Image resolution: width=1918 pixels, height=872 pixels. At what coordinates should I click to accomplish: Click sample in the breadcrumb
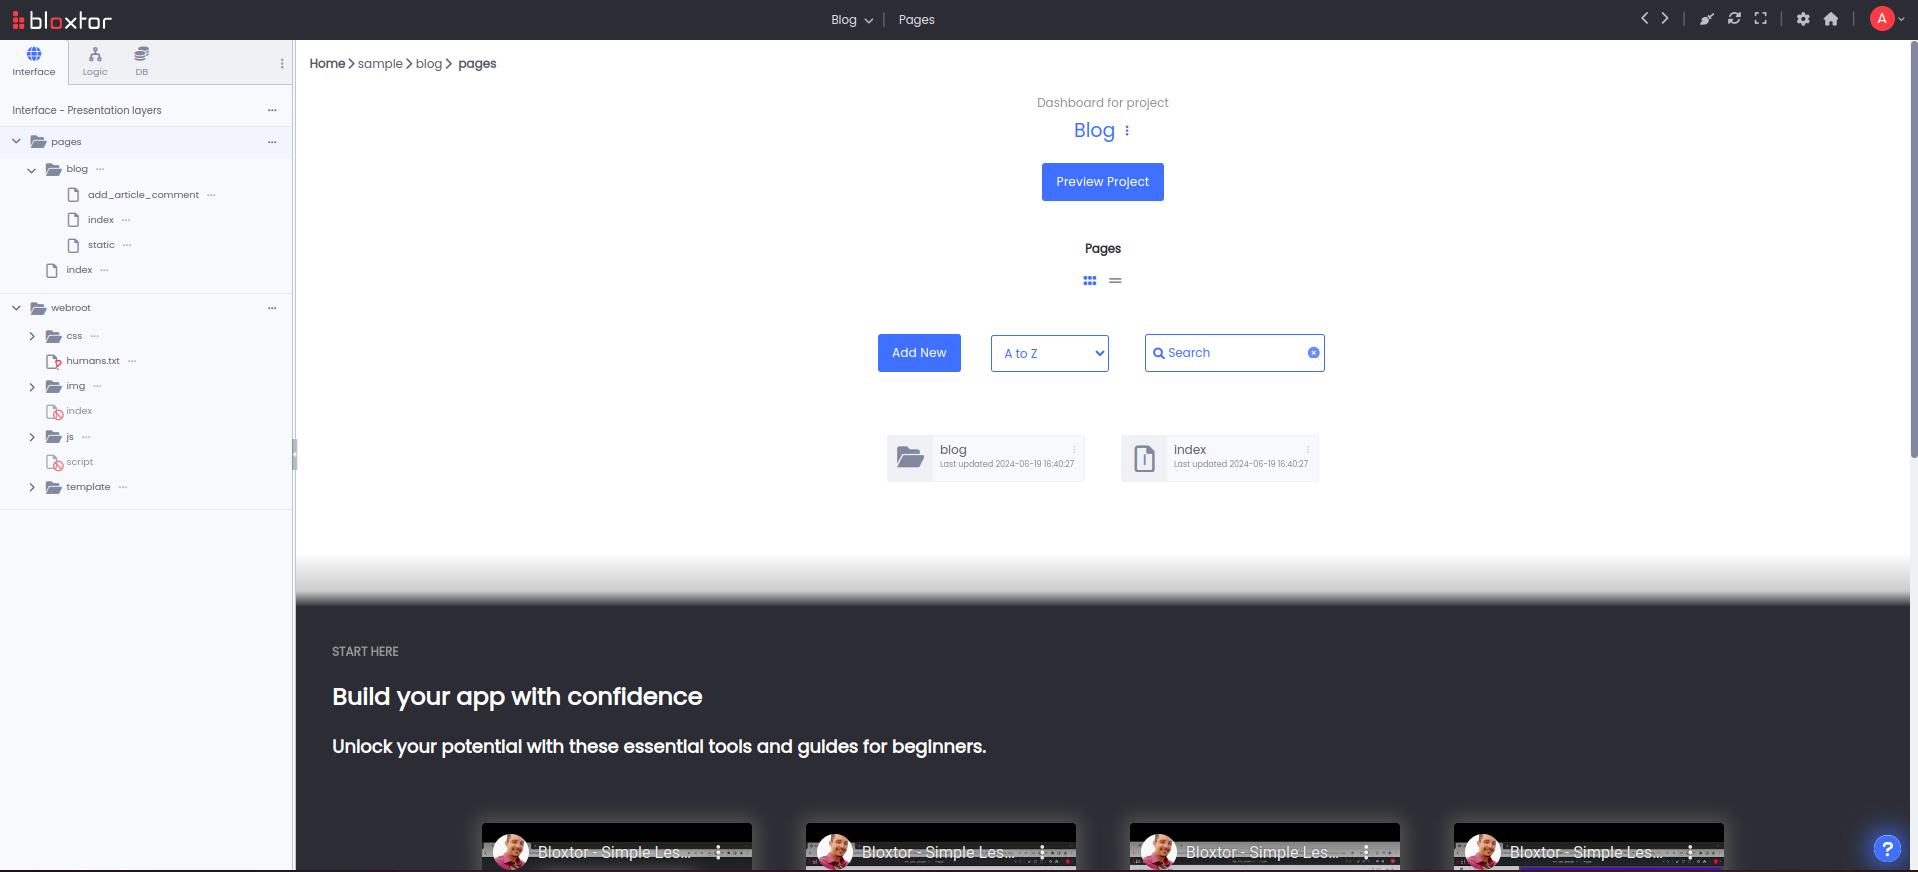point(380,63)
